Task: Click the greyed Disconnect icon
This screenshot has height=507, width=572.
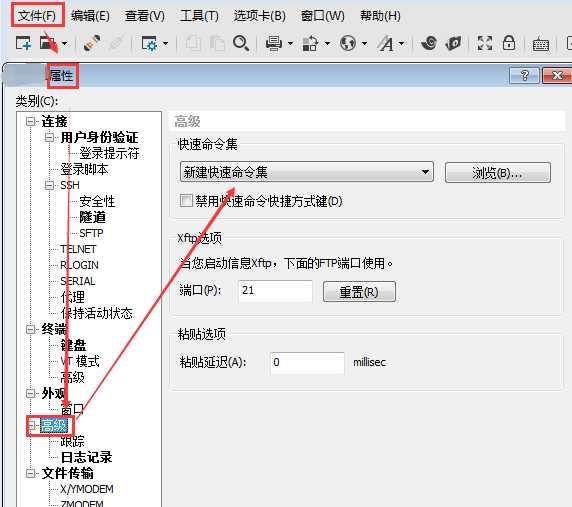Action: tap(116, 43)
